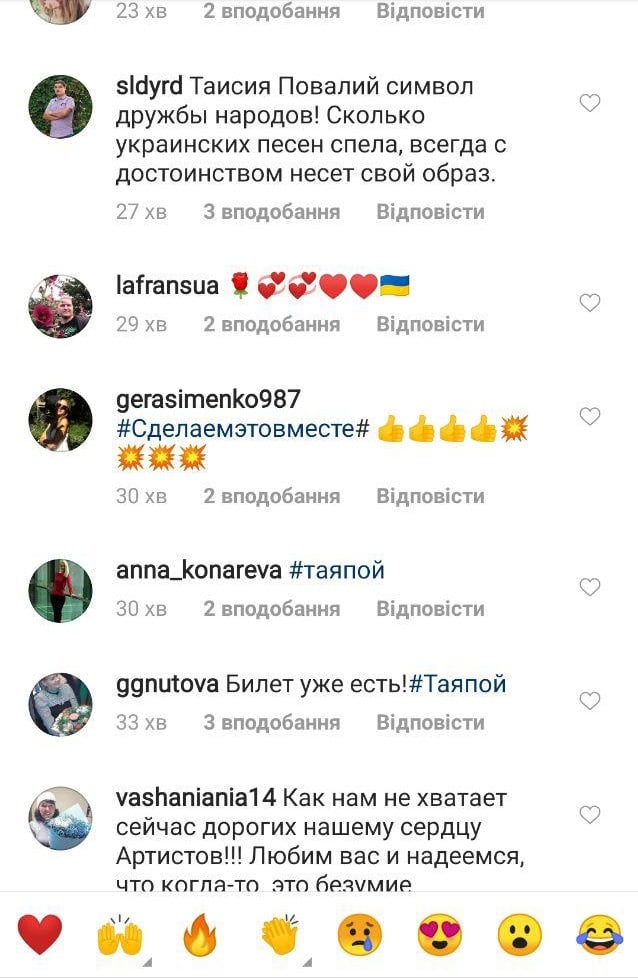Reply to sldyrd's comment via Відповісти
638x979 pixels.
pos(430,212)
